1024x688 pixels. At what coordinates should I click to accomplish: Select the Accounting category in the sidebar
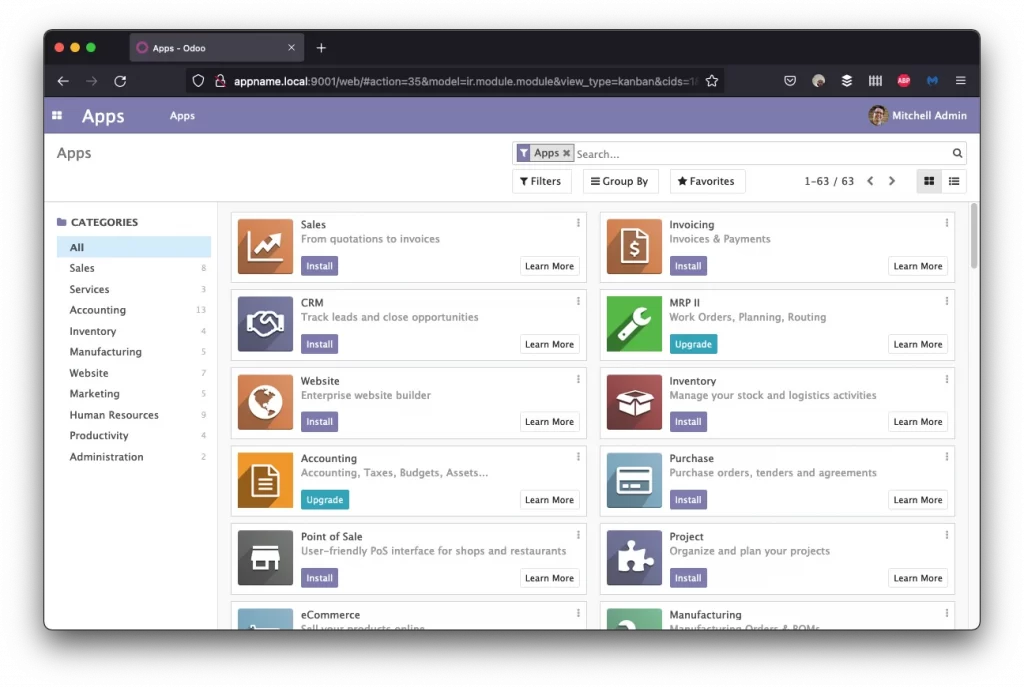pos(134,310)
